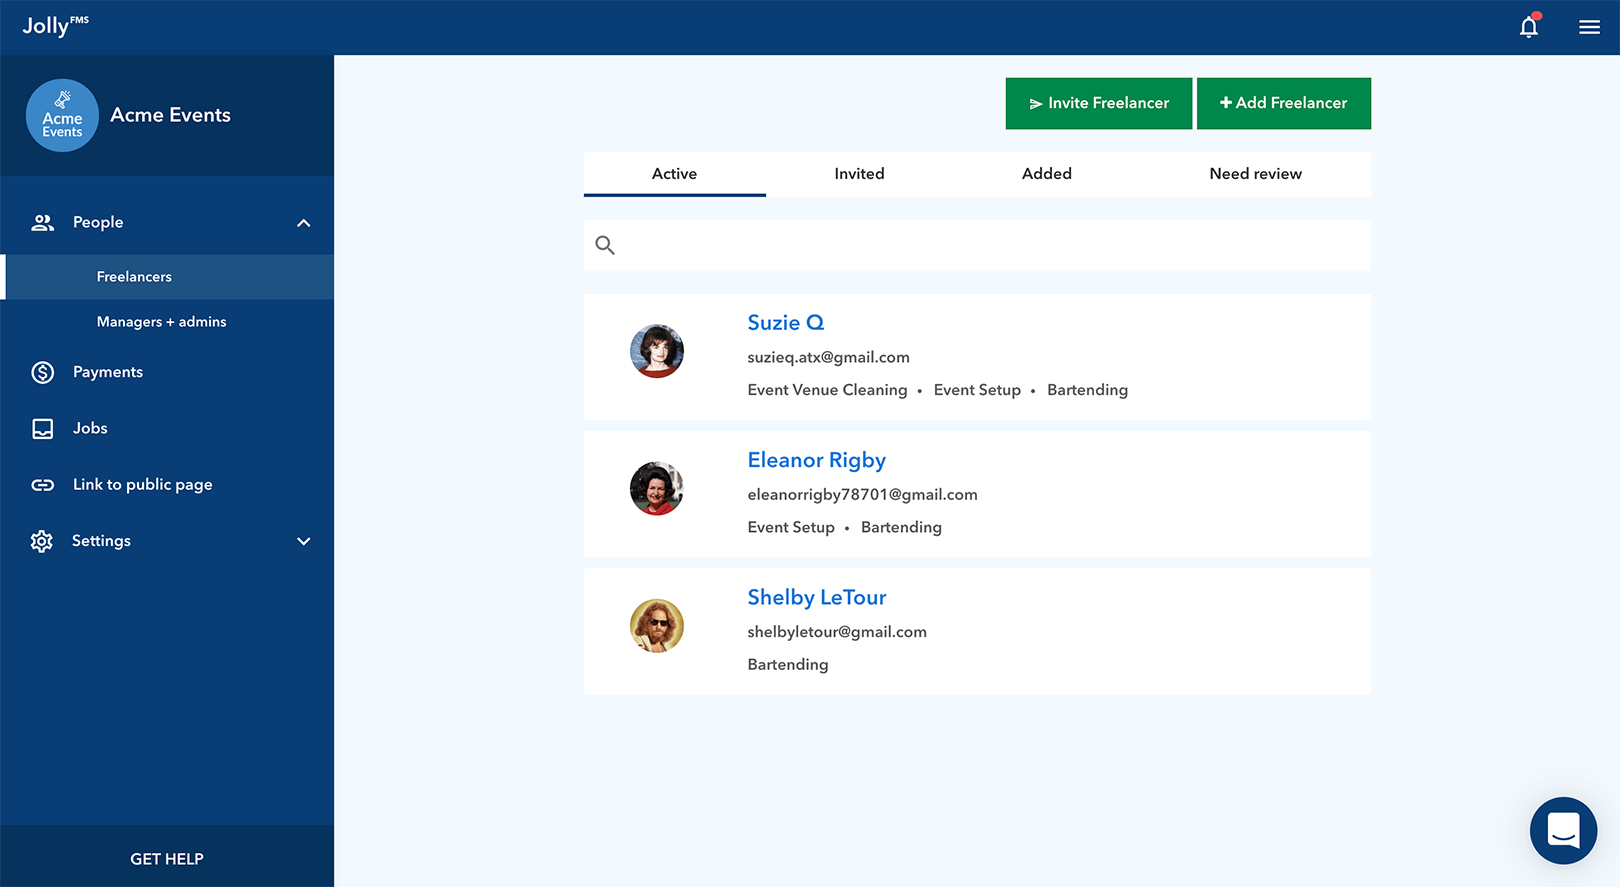Select the People menu label
This screenshot has width=1620, height=887.
[98, 222]
